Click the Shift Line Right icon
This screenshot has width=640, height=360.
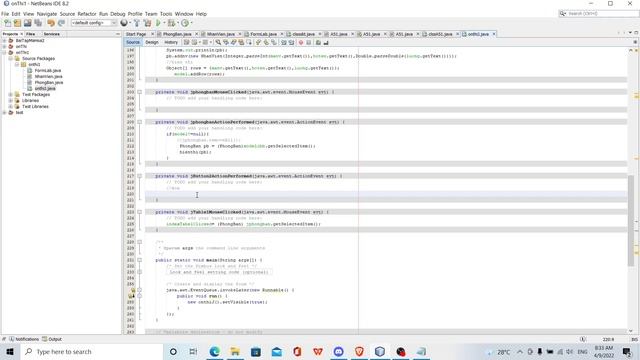[x=292, y=42]
